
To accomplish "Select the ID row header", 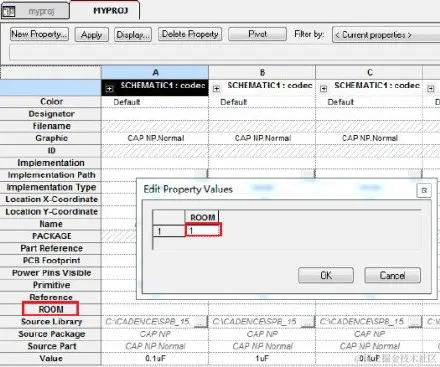I will coord(51,151).
